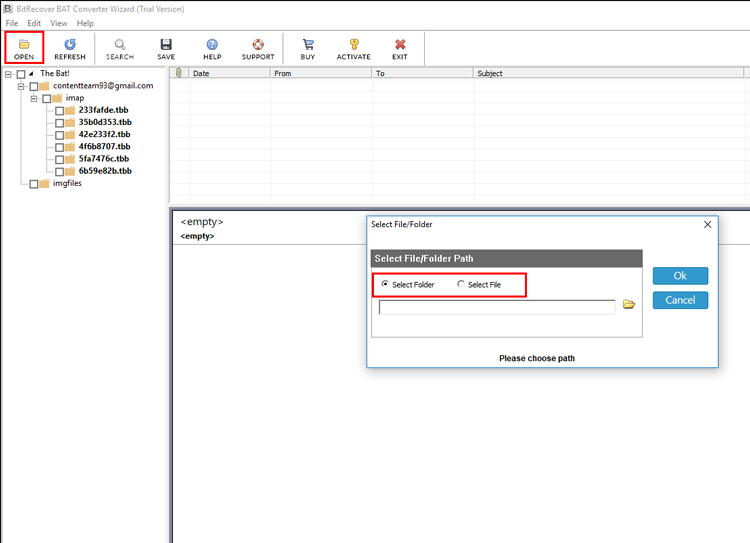Click the attachment paperclip column header

coord(179,73)
